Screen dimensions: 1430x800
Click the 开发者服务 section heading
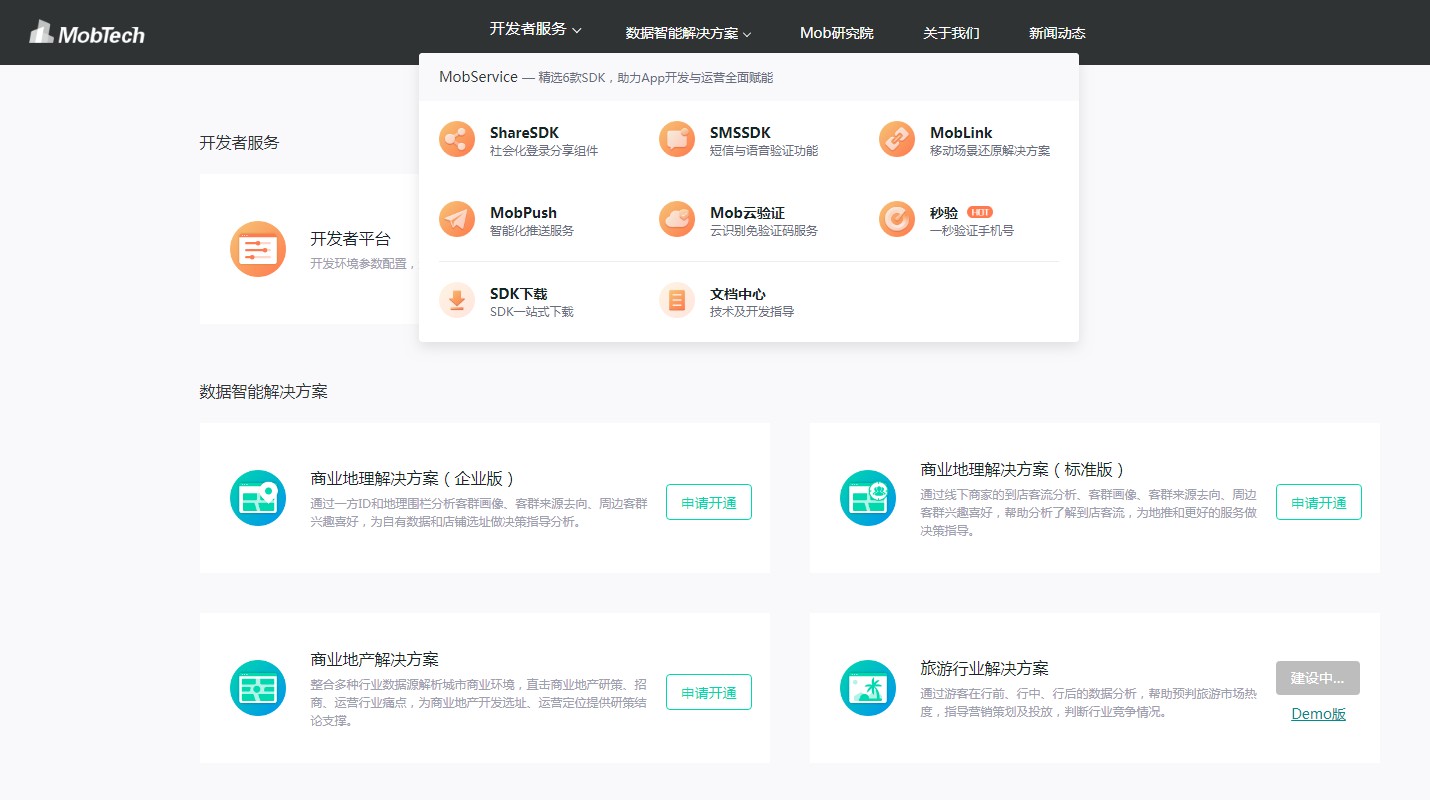click(x=239, y=142)
